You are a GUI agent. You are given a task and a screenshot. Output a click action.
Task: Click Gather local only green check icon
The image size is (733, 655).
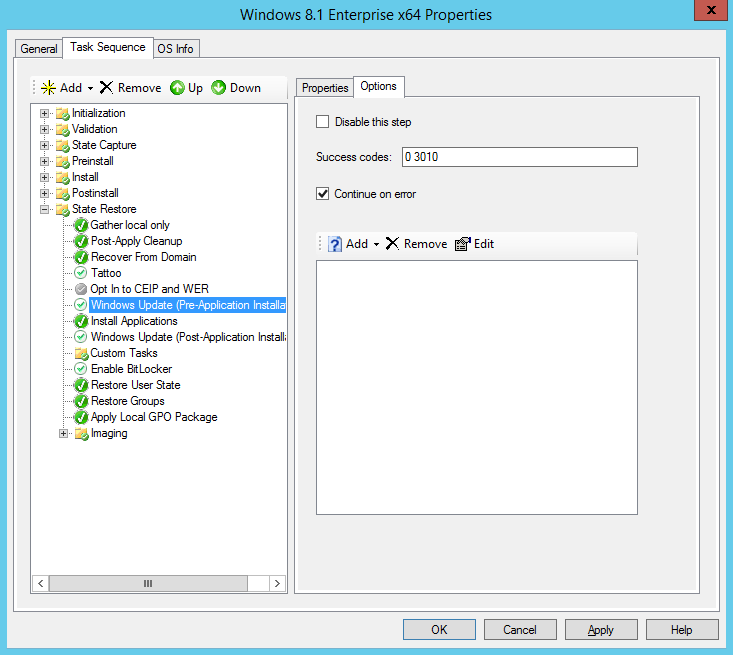point(81,225)
